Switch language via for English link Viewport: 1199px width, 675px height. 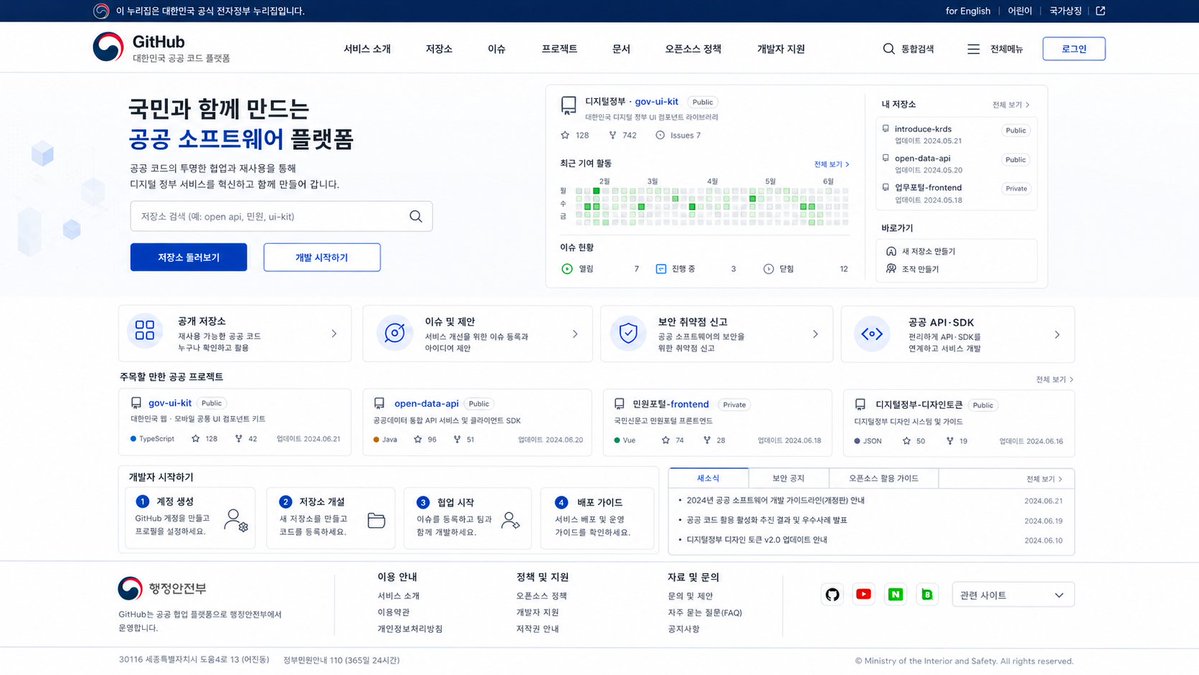pos(967,11)
